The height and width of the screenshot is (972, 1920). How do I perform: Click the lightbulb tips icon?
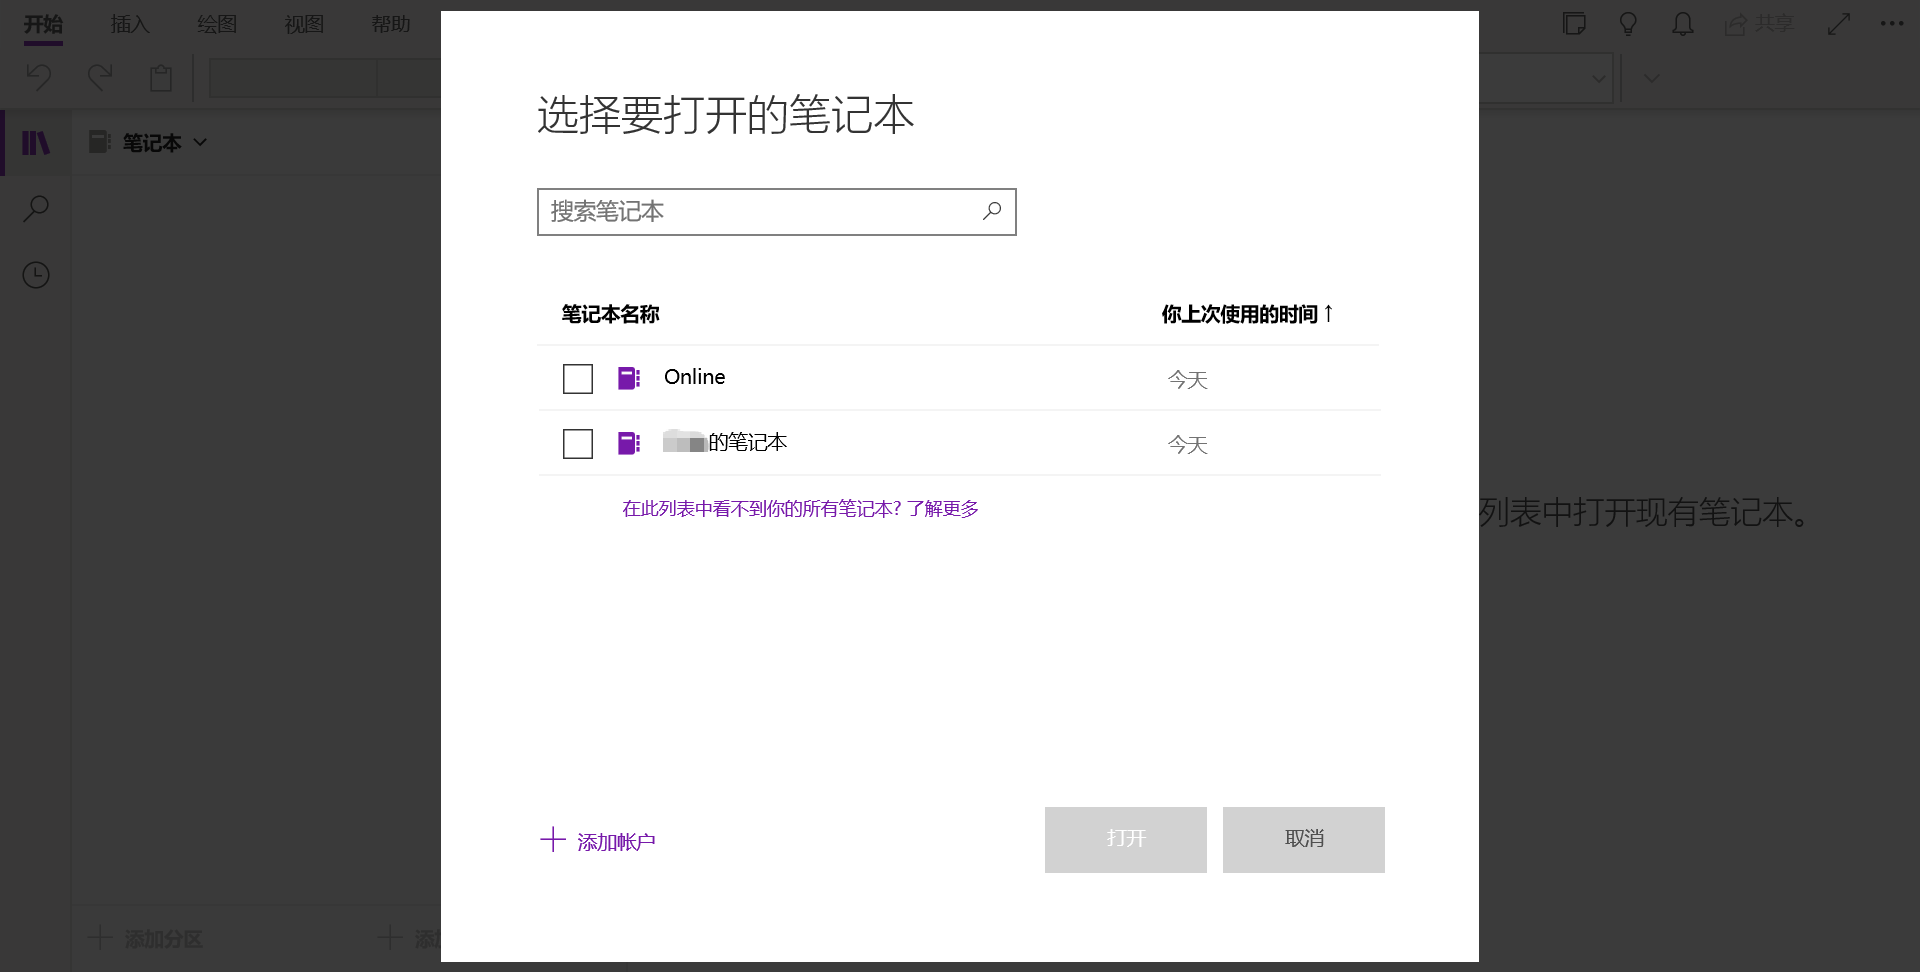[x=1628, y=24]
